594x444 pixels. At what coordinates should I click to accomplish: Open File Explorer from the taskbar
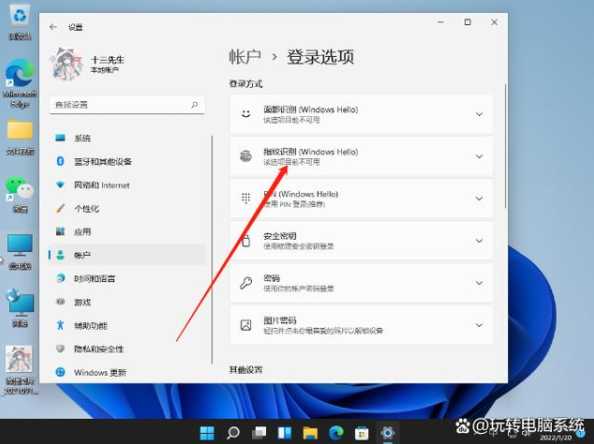(x=310, y=433)
